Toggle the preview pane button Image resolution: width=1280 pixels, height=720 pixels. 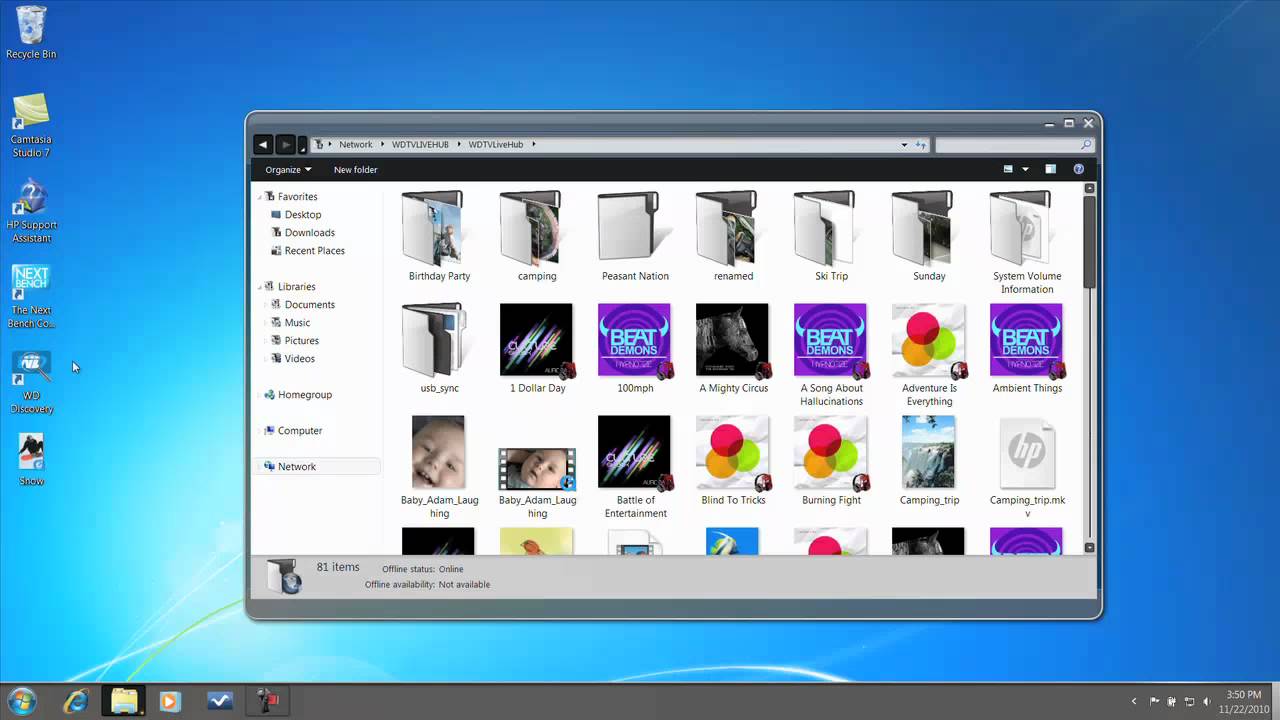[x=1050, y=170]
